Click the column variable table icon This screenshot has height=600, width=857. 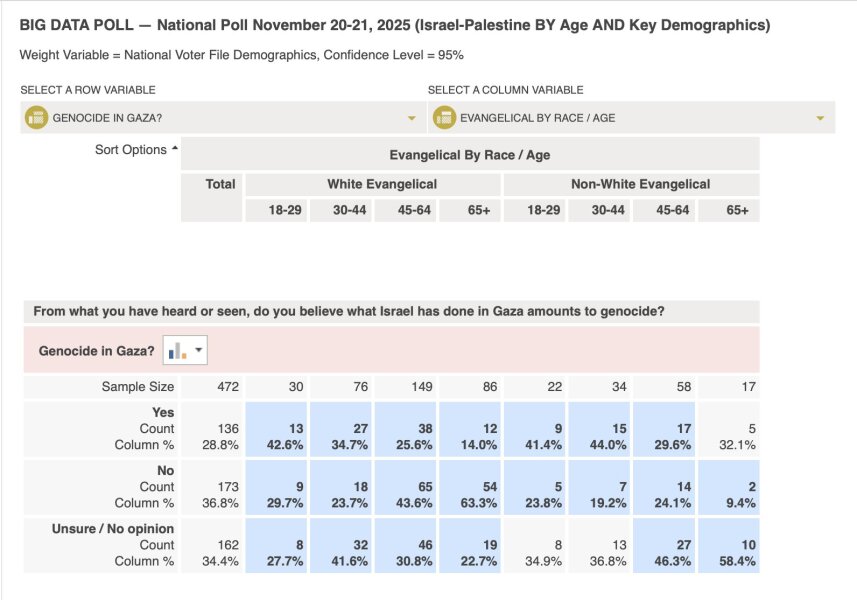[x=444, y=118]
